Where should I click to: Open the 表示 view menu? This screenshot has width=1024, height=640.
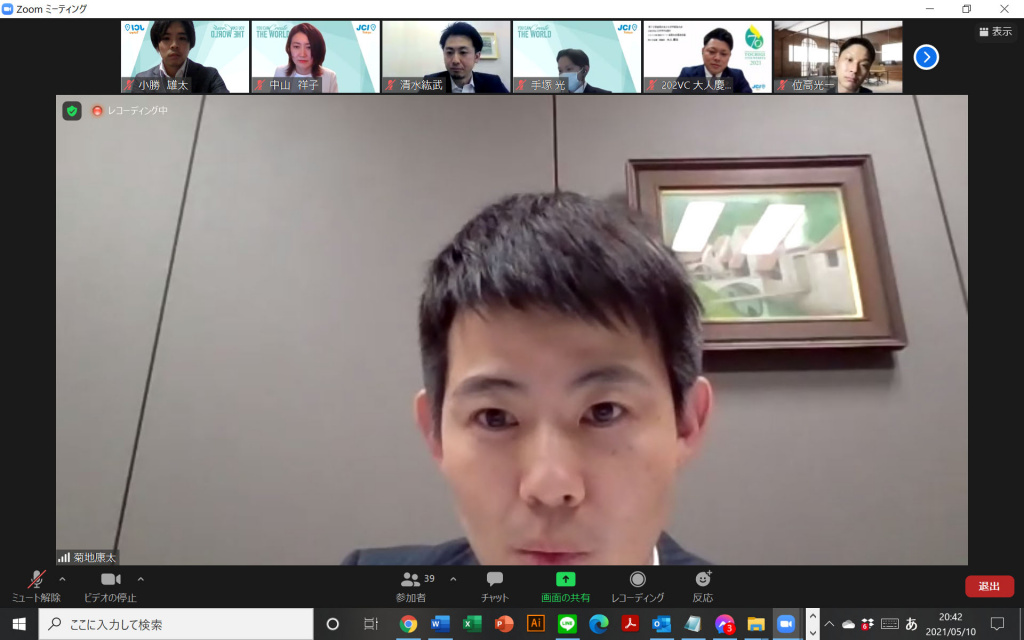point(995,31)
